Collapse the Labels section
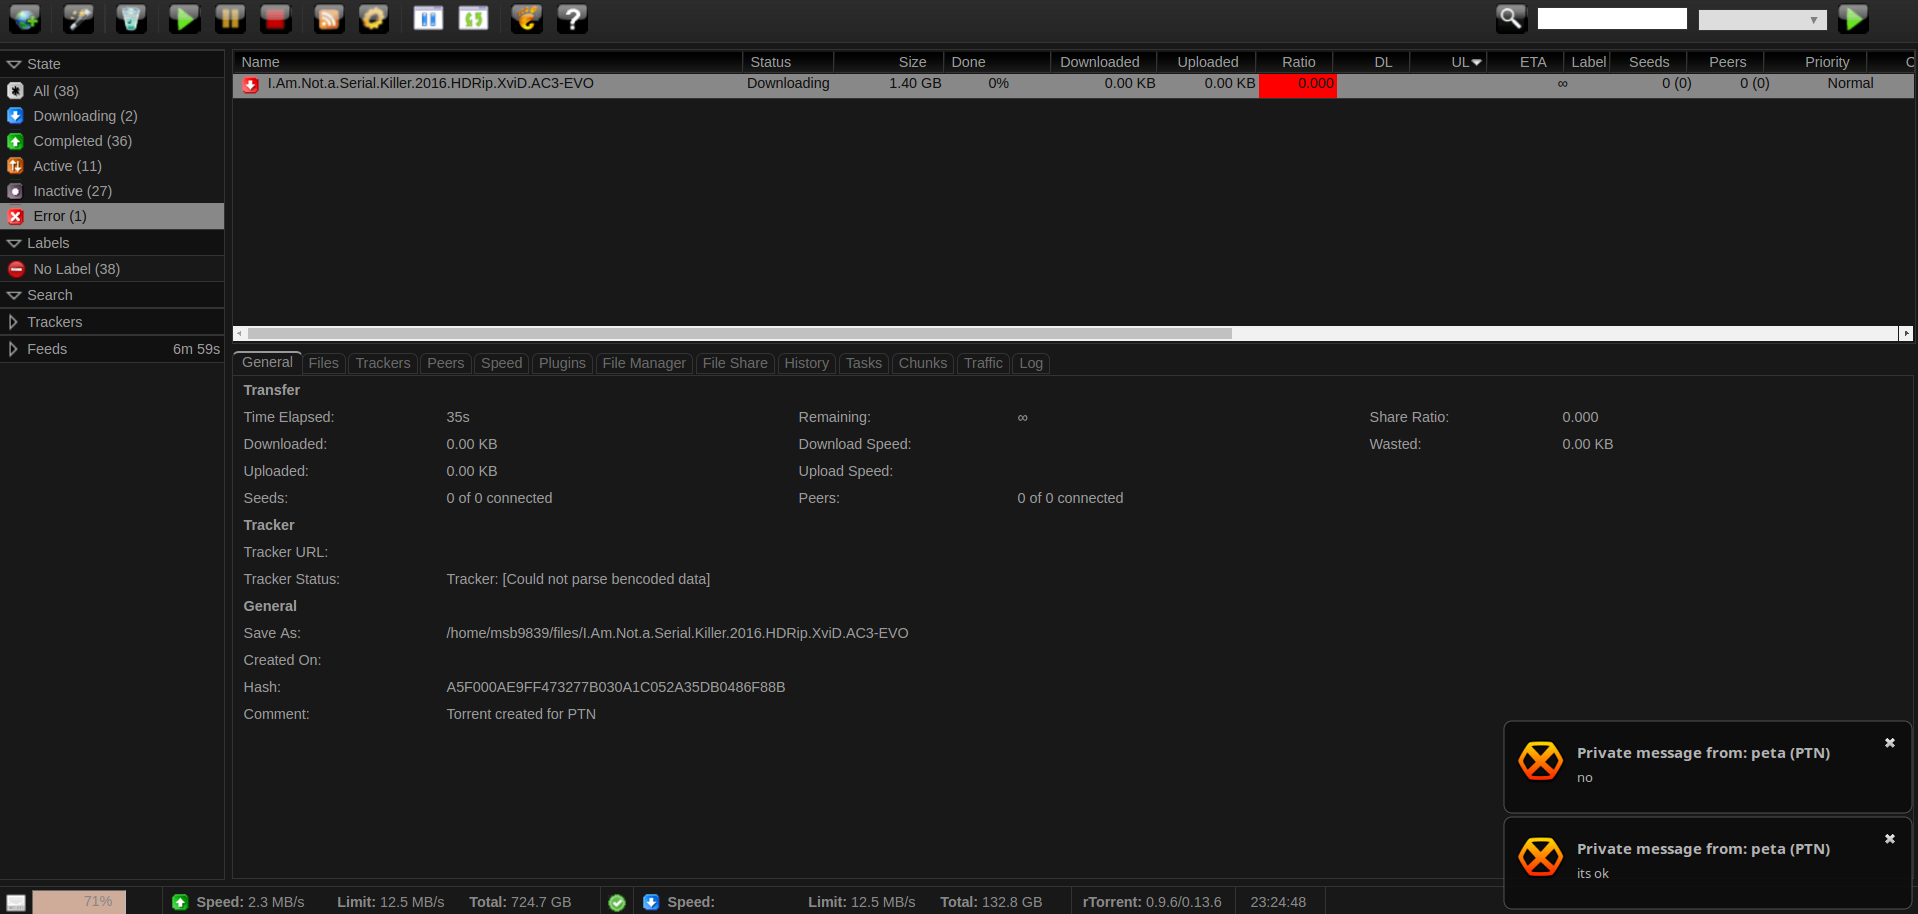 tap(14, 243)
